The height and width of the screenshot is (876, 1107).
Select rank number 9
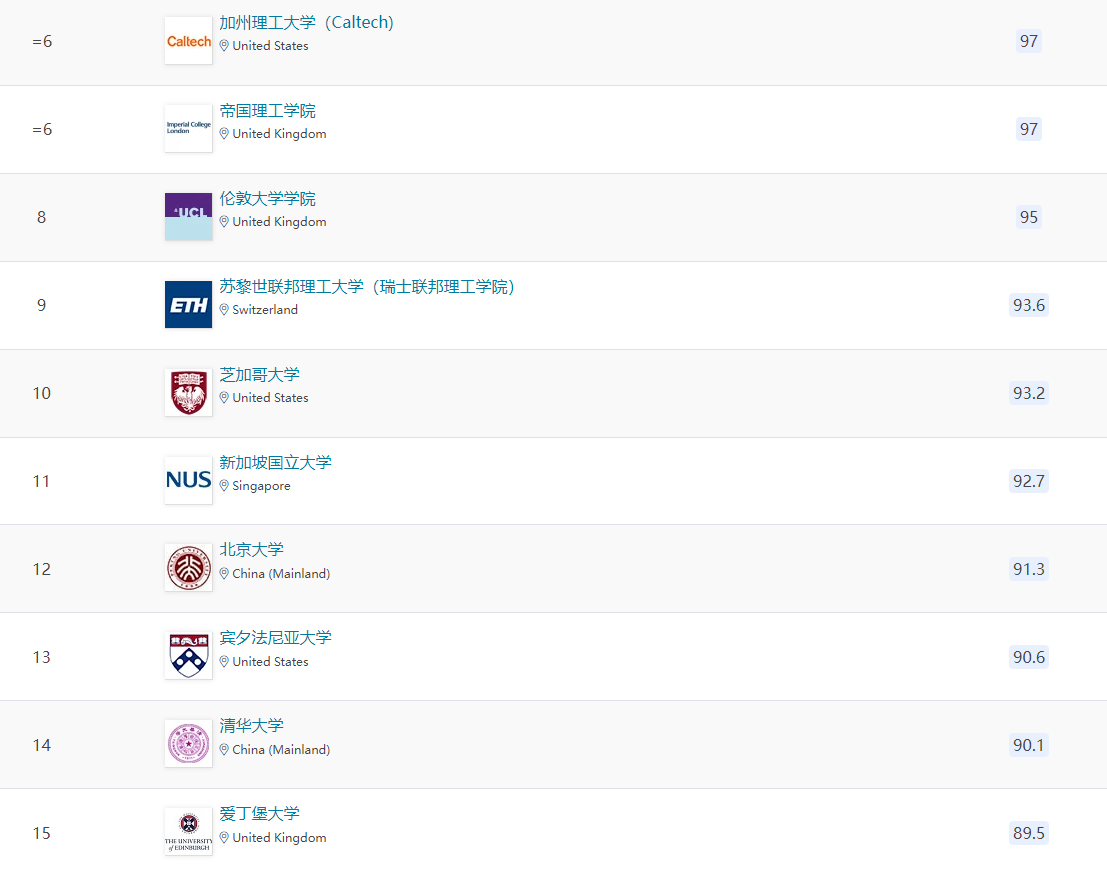pyautogui.click(x=42, y=305)
